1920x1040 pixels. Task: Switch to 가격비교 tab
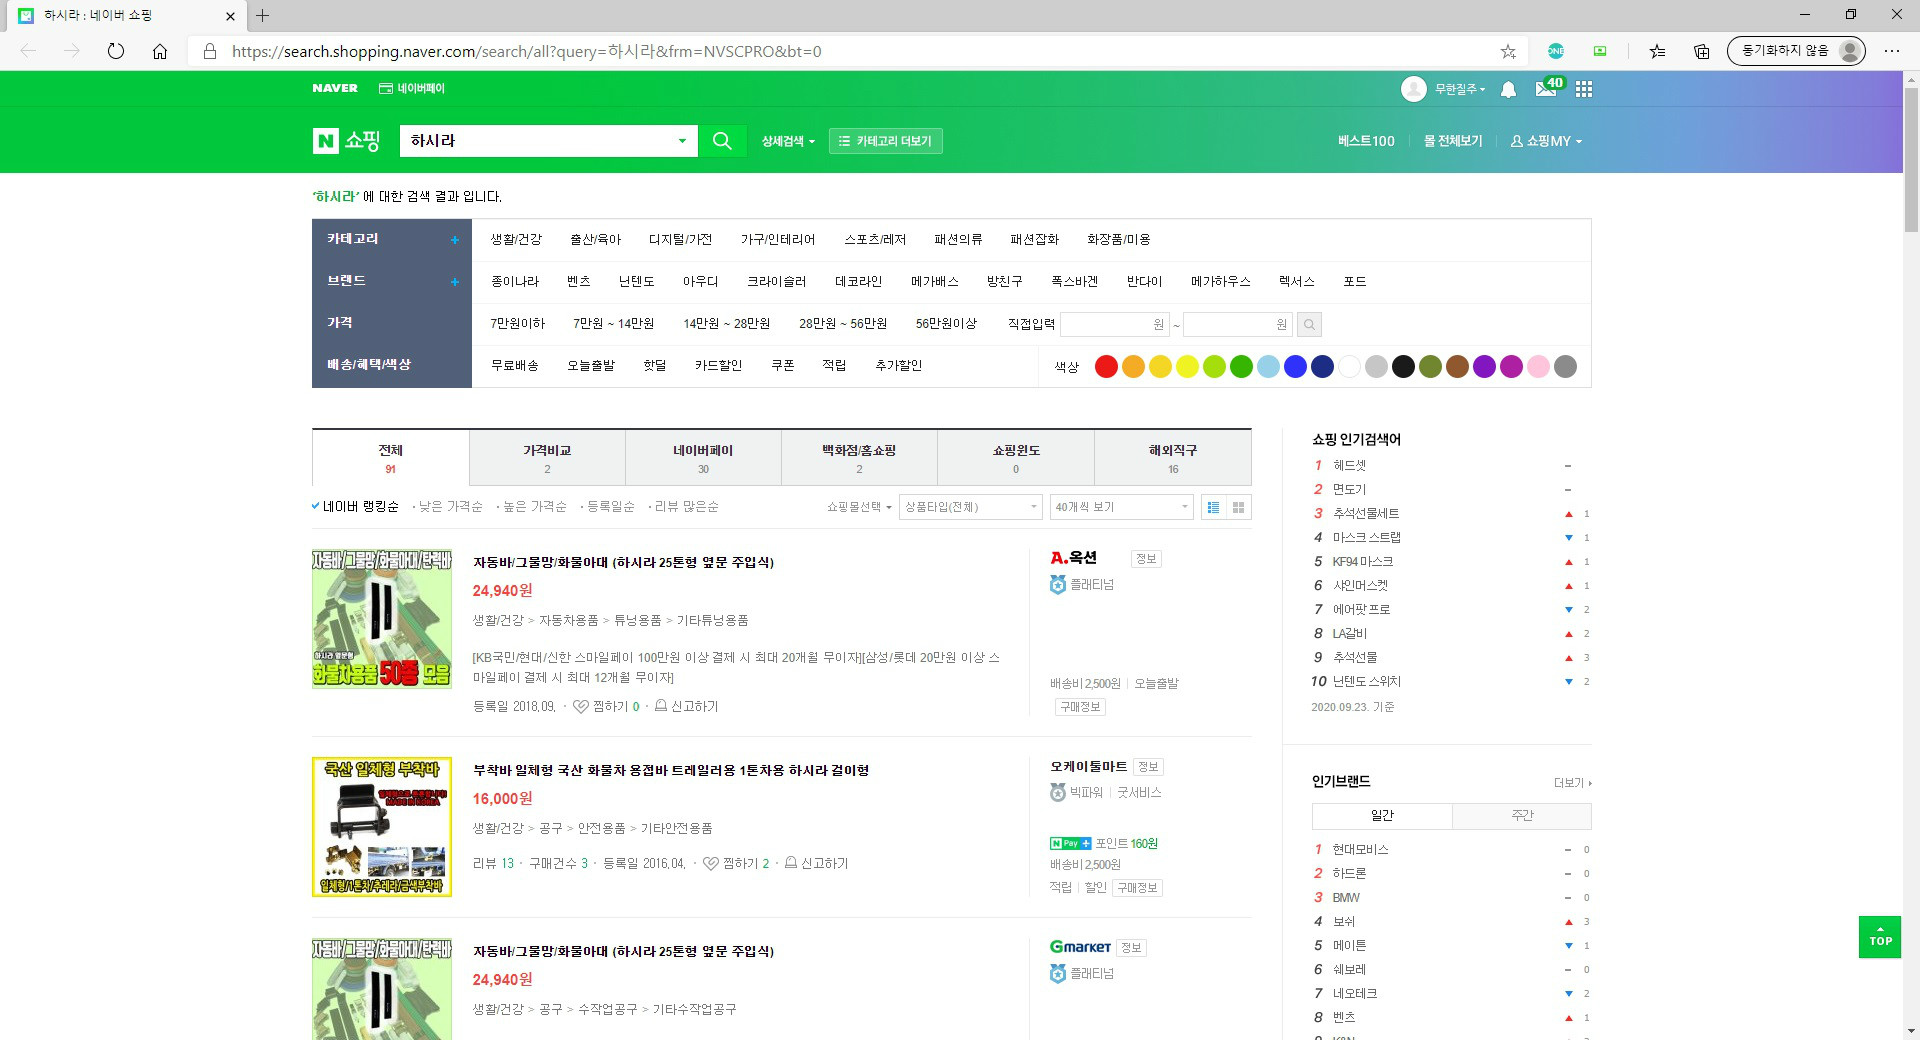(547, 458)
